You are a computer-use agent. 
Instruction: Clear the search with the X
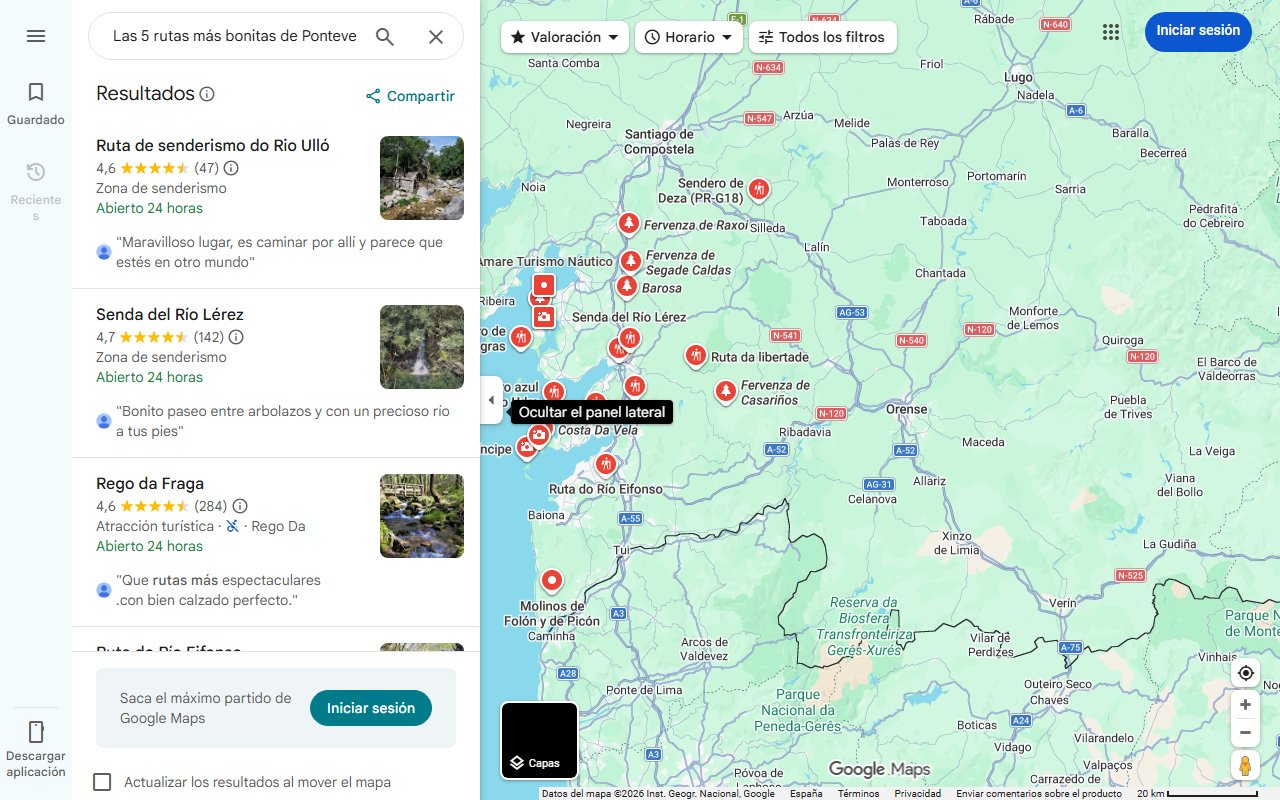[x=436, y=36]
